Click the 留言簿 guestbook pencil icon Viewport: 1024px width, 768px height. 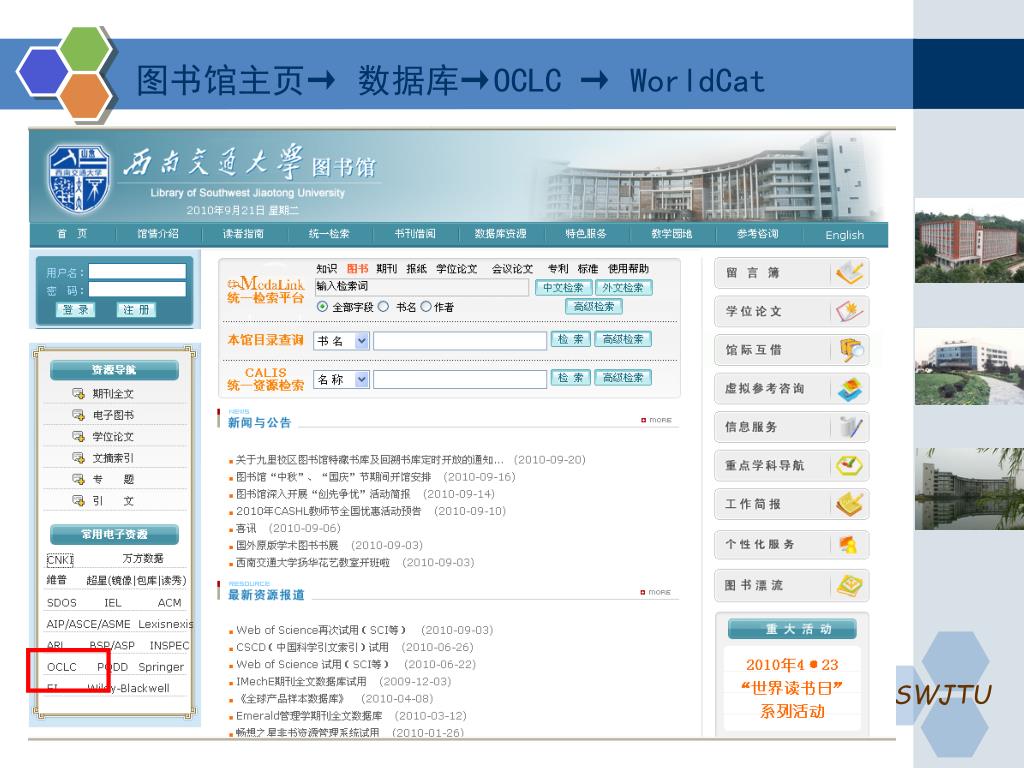click(850, 273)
